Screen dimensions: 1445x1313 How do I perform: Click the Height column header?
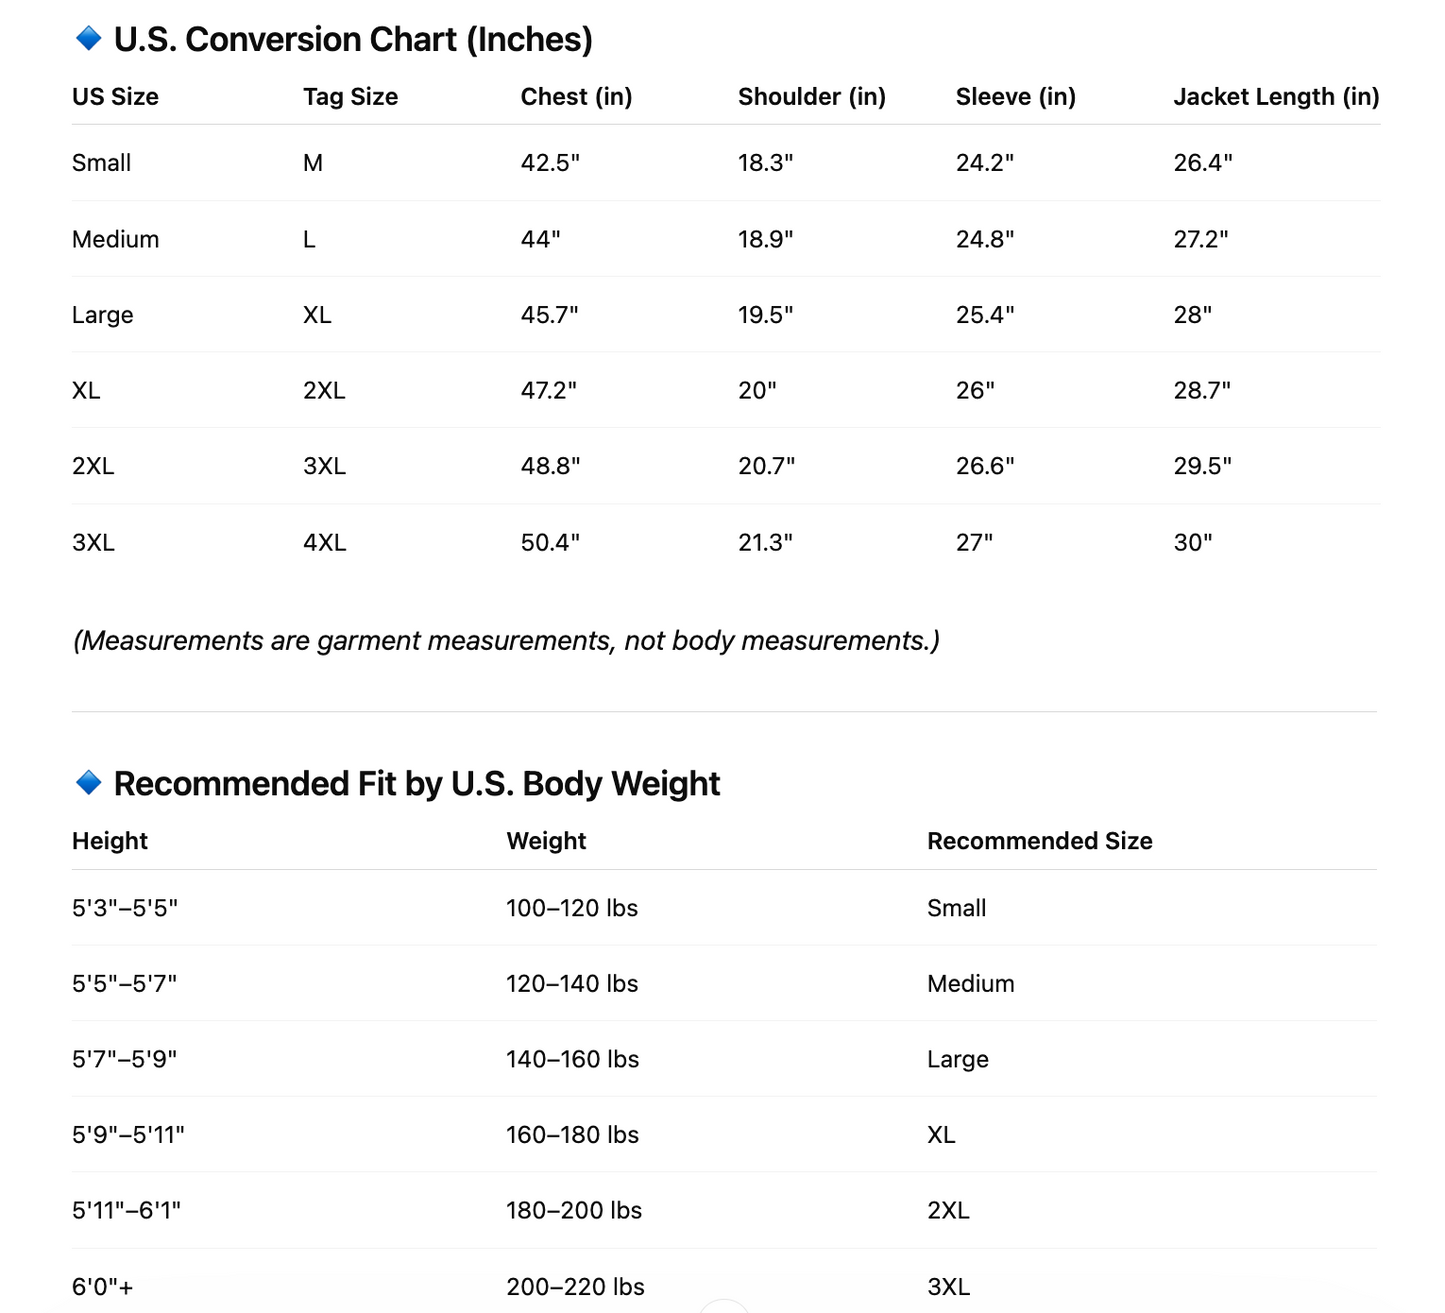click(x=109, y=841)
